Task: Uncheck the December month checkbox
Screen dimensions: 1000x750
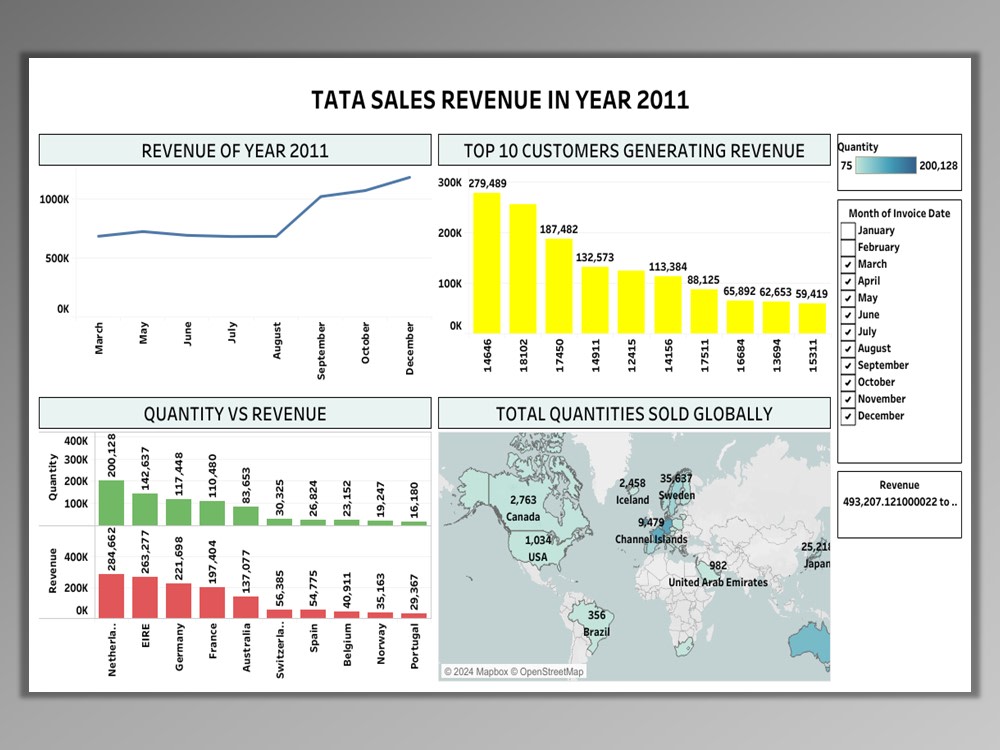Action: [848, 416]
